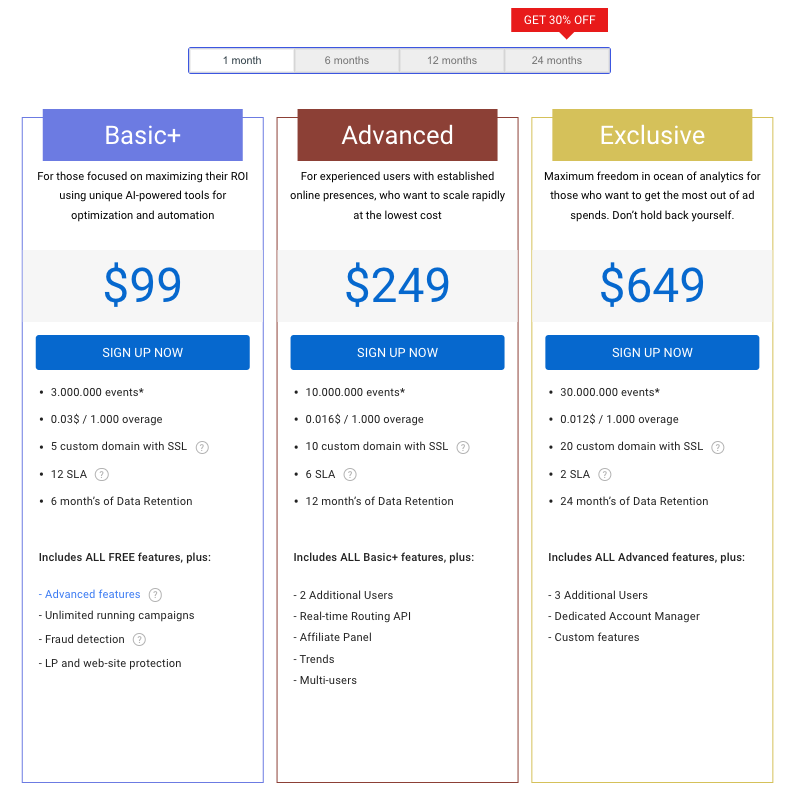Sign up now for Exclusive plan
The width and height of the screenshot is (795, 798).
(652, 353)
